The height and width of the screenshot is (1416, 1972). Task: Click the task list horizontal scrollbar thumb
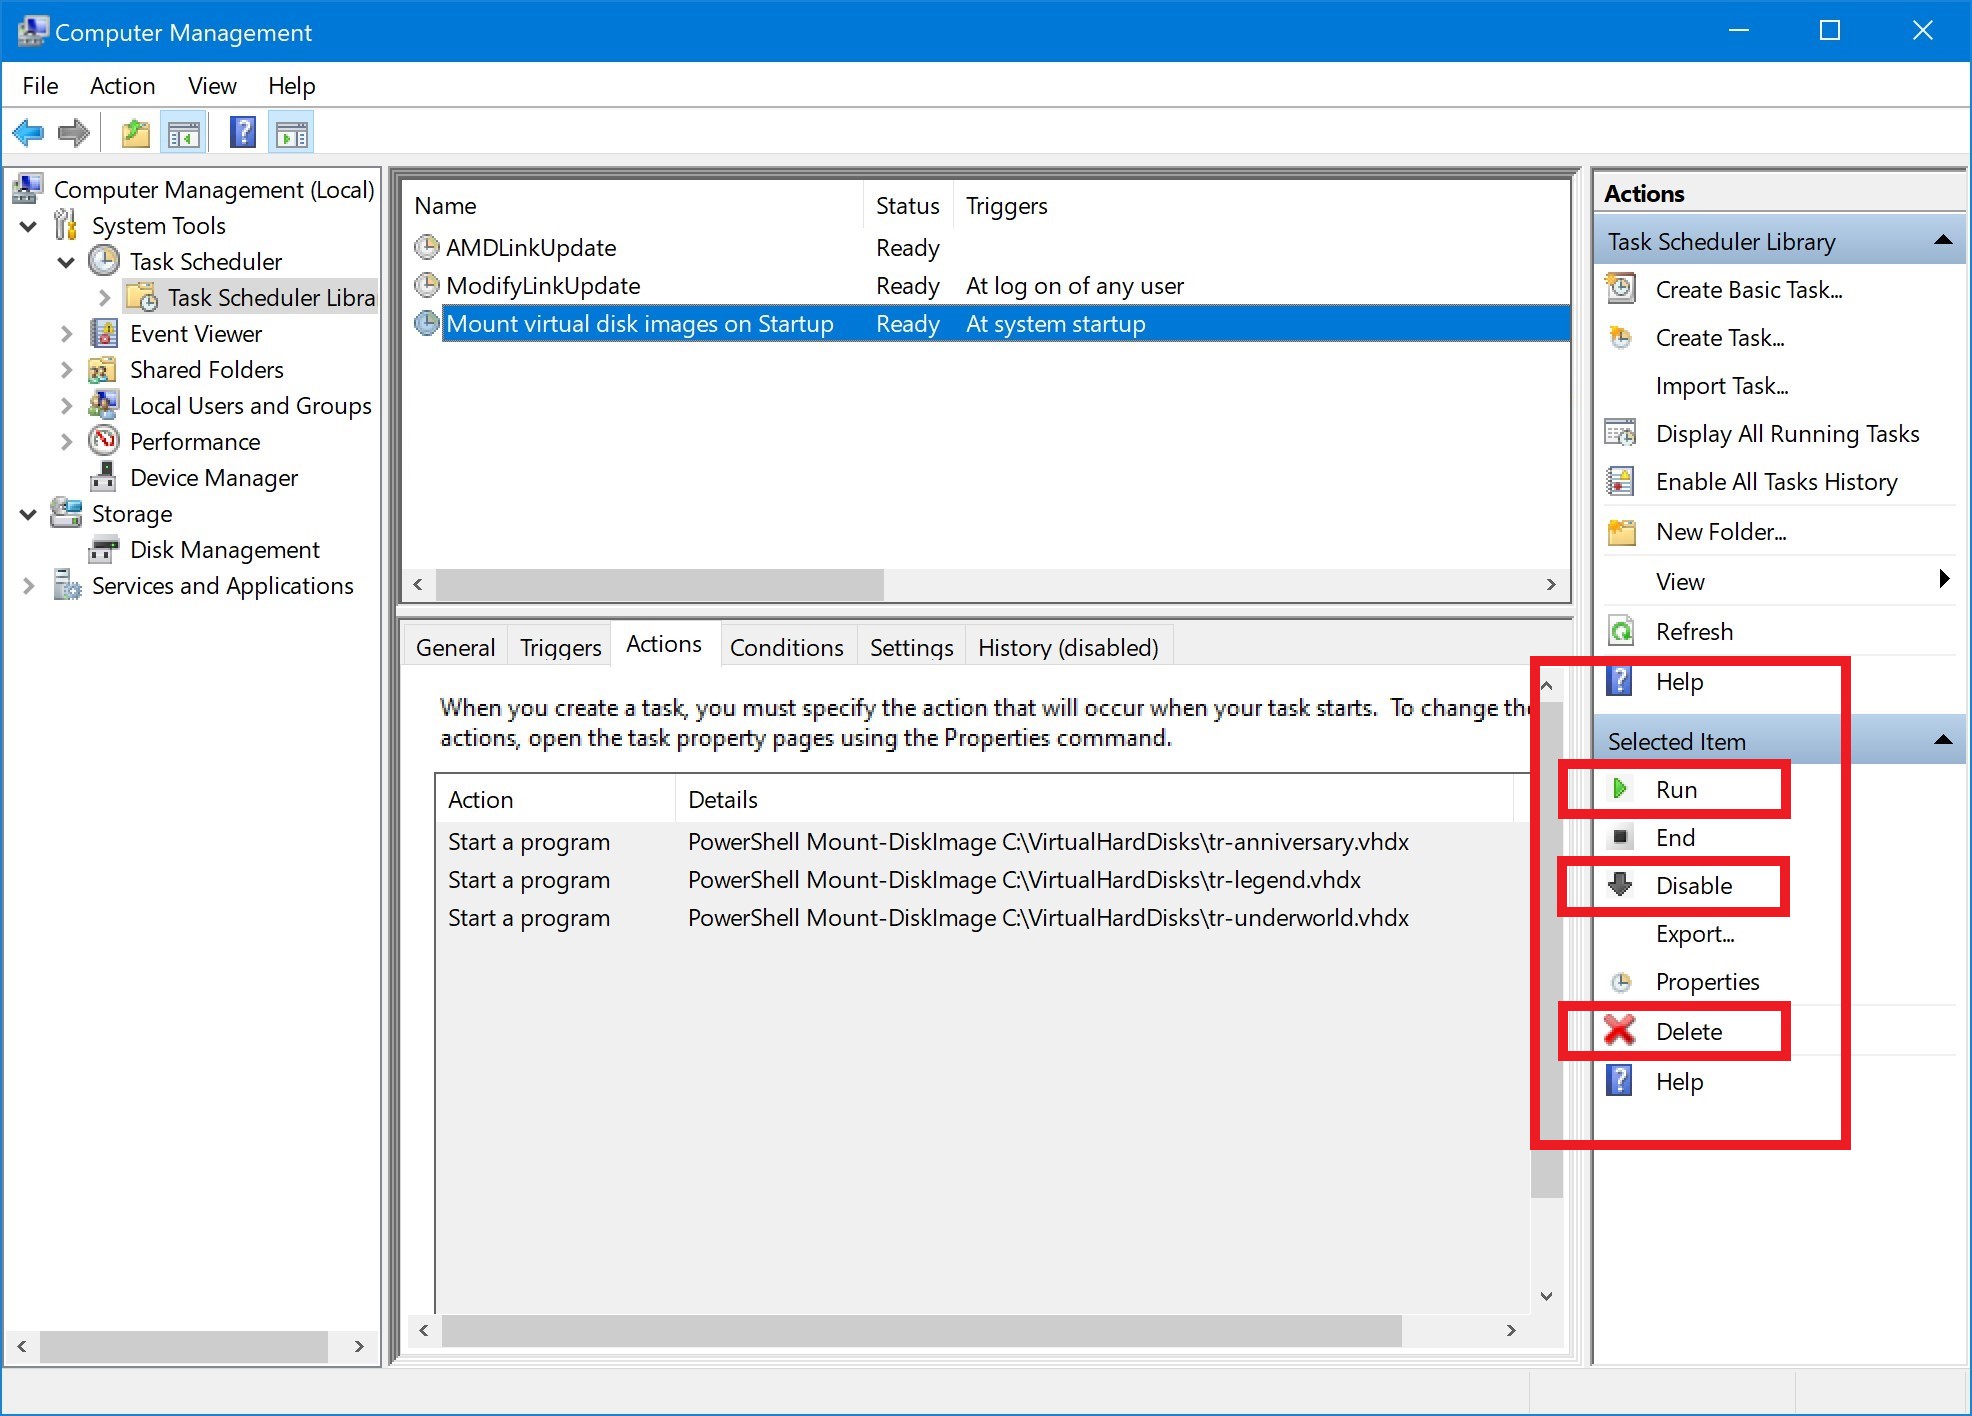tap(660, 585)
